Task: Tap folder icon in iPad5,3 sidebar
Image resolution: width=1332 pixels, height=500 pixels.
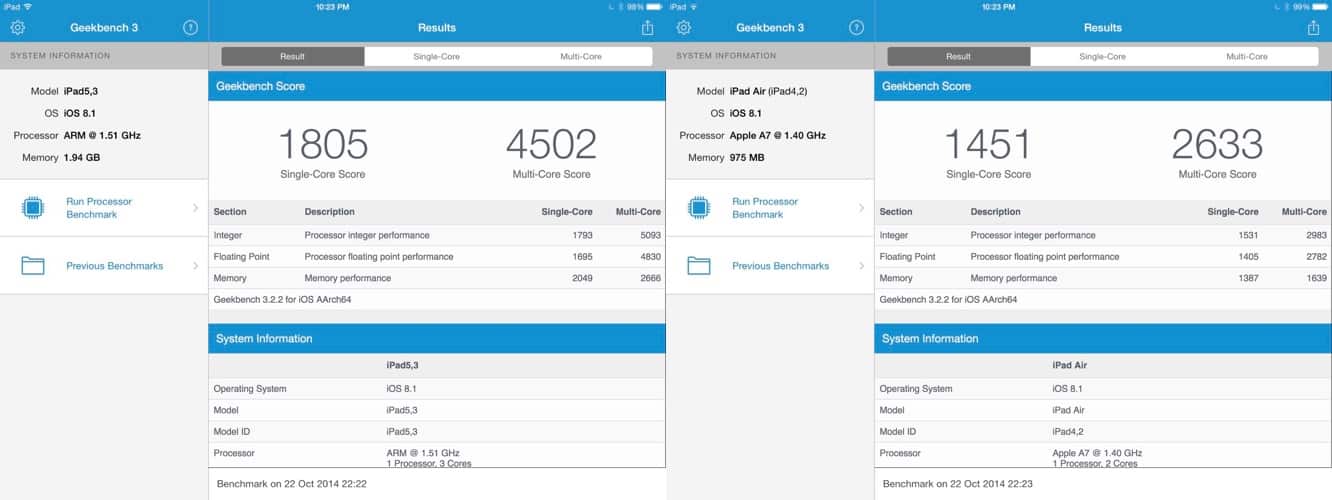Action: click(x=33, y=266)
